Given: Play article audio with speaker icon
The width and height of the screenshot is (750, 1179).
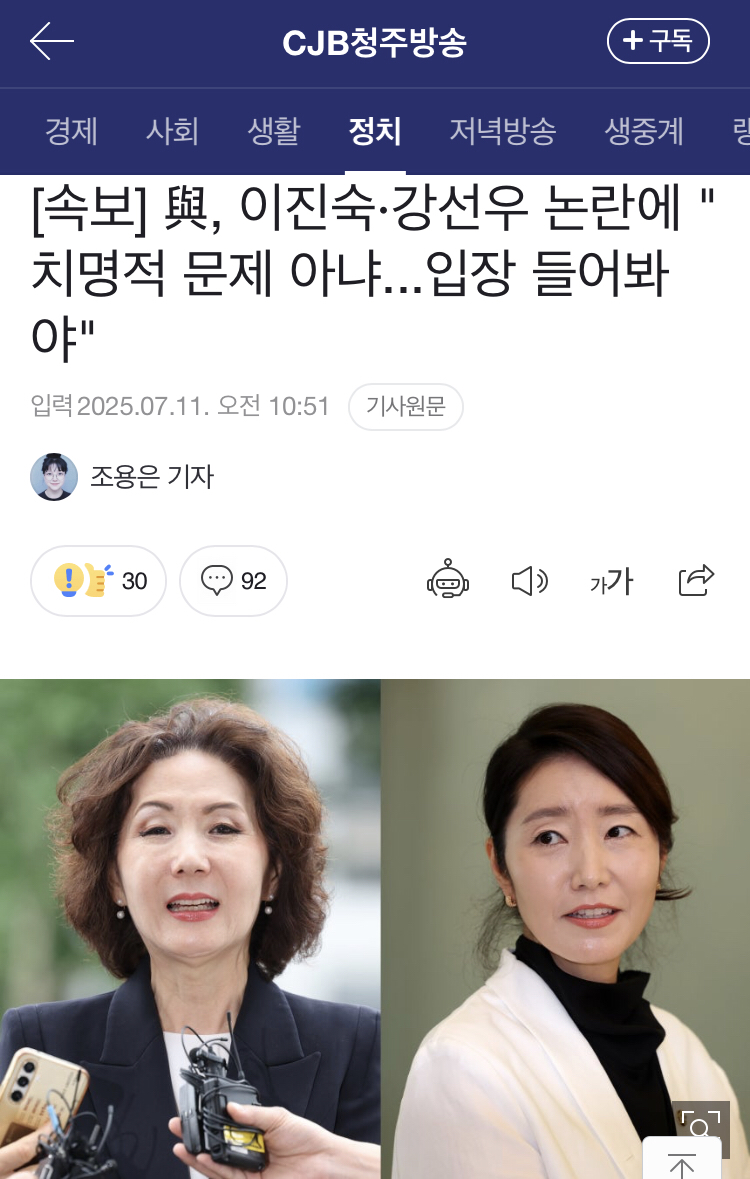Looking at the screenshot, I should coord(530,581).
